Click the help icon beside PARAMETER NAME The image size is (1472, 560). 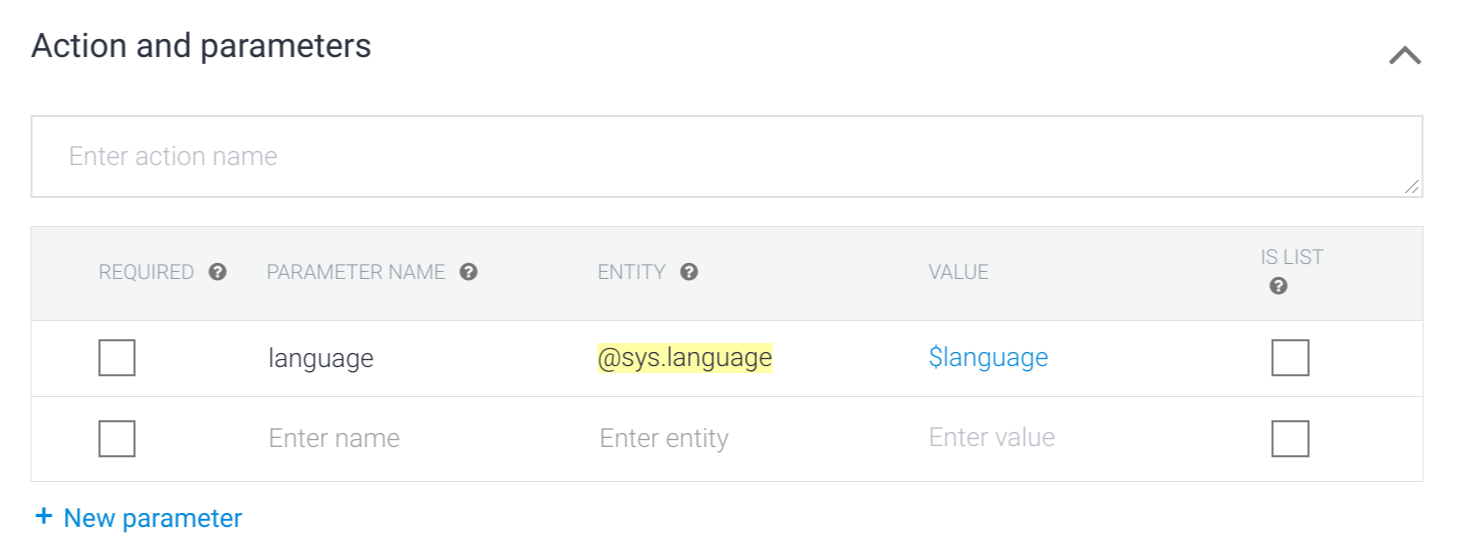pyautogui.click(x=468, y=272)
